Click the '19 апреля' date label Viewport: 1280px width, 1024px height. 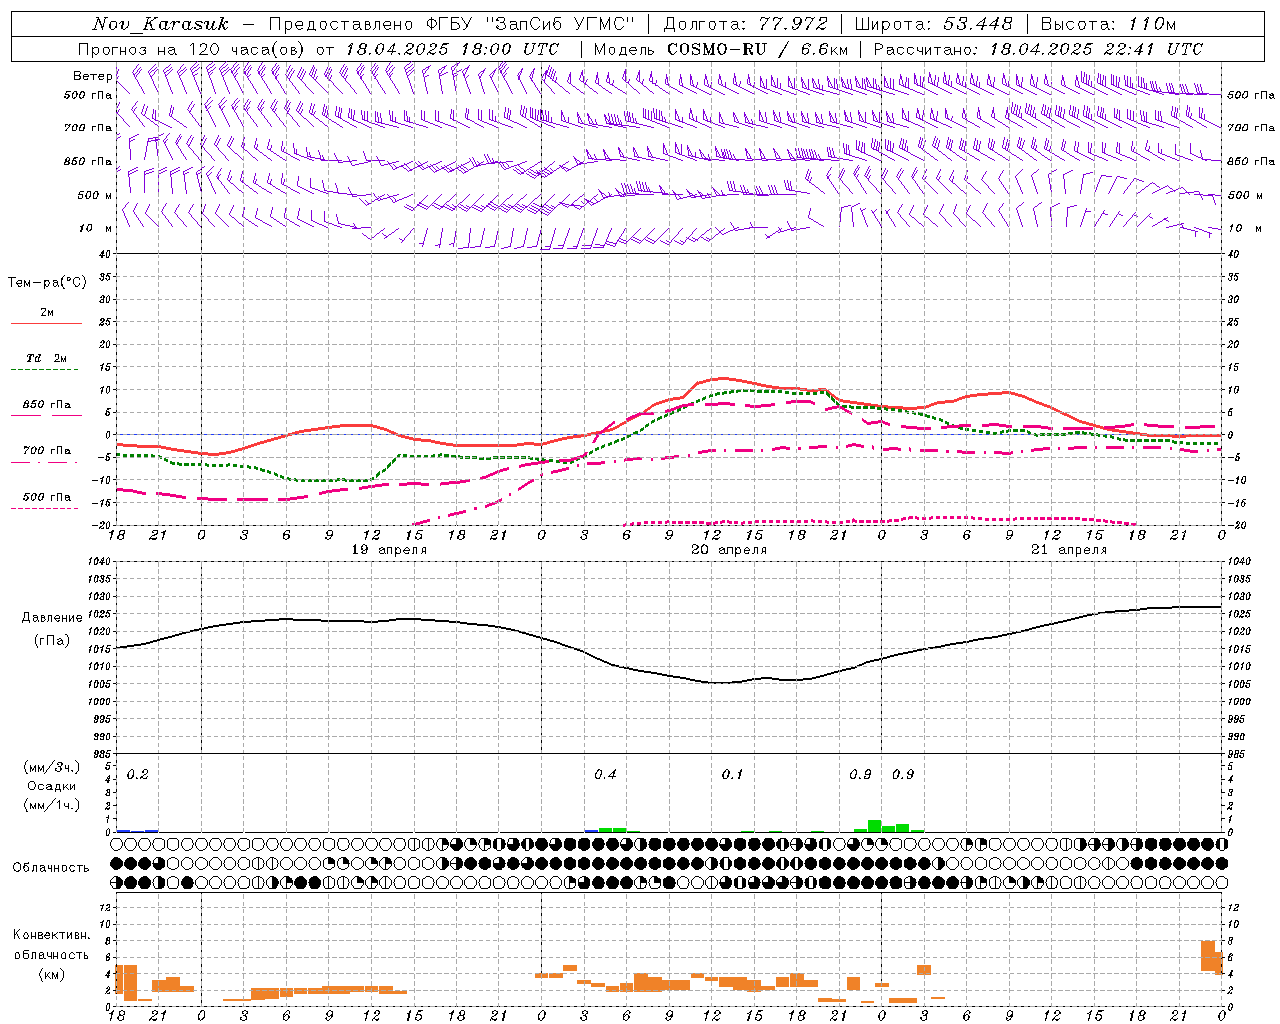pyautogui.click(x=389, y=550)
